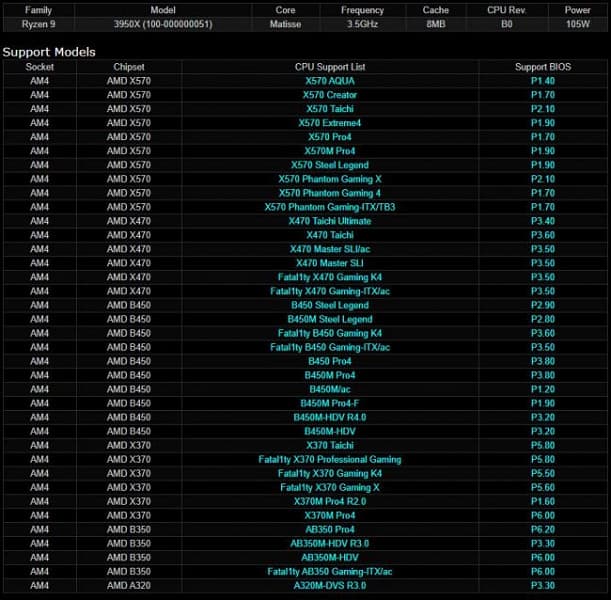Click BIOS P1.20 for B450M/ac
611x600 pixels.
coord(543,389)
